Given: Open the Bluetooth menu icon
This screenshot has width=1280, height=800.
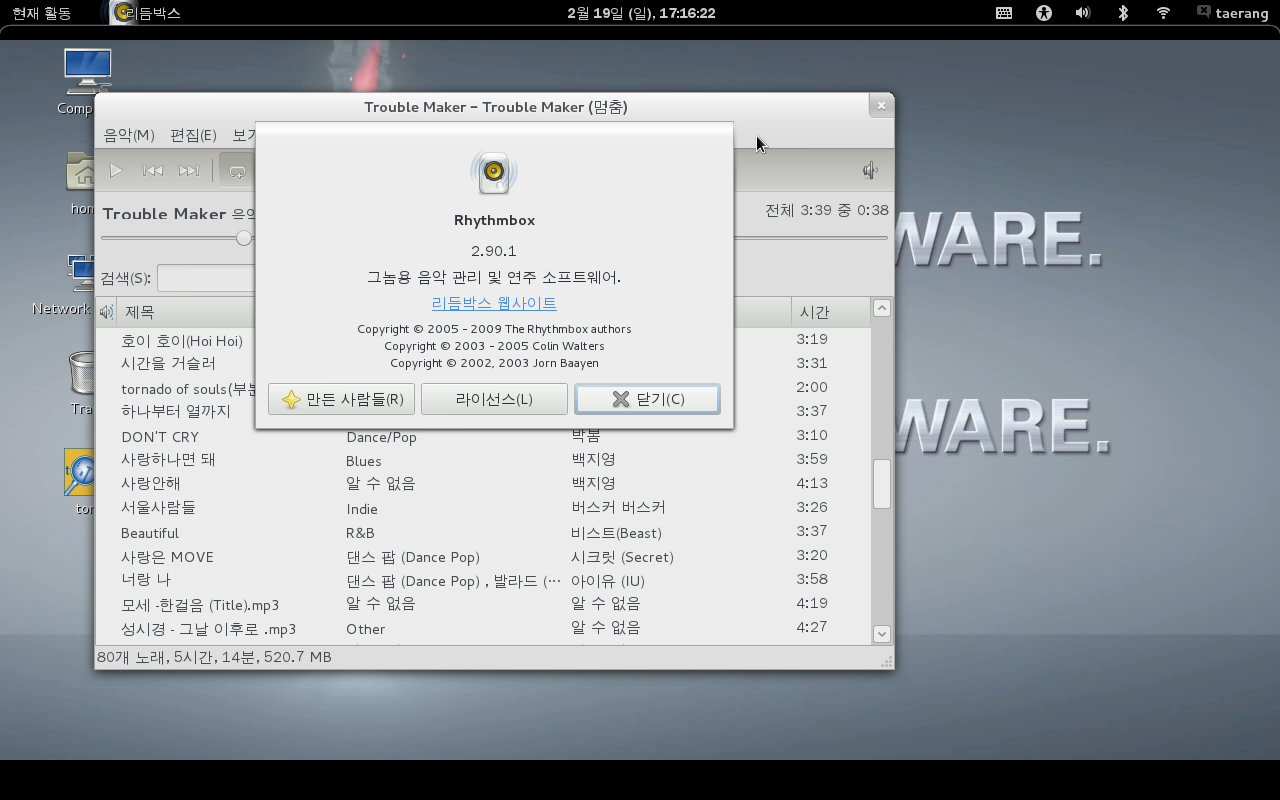Looking at the screenshot, I should coord(1123,13).
